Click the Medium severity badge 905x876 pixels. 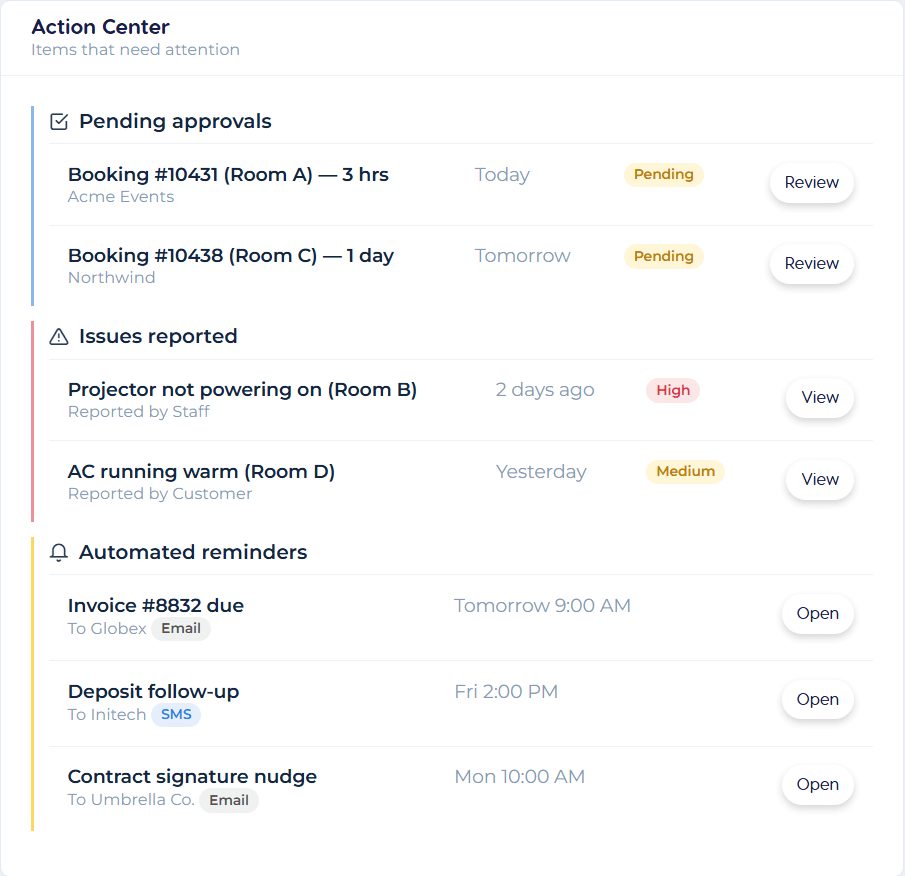click(x=685, y=472)
